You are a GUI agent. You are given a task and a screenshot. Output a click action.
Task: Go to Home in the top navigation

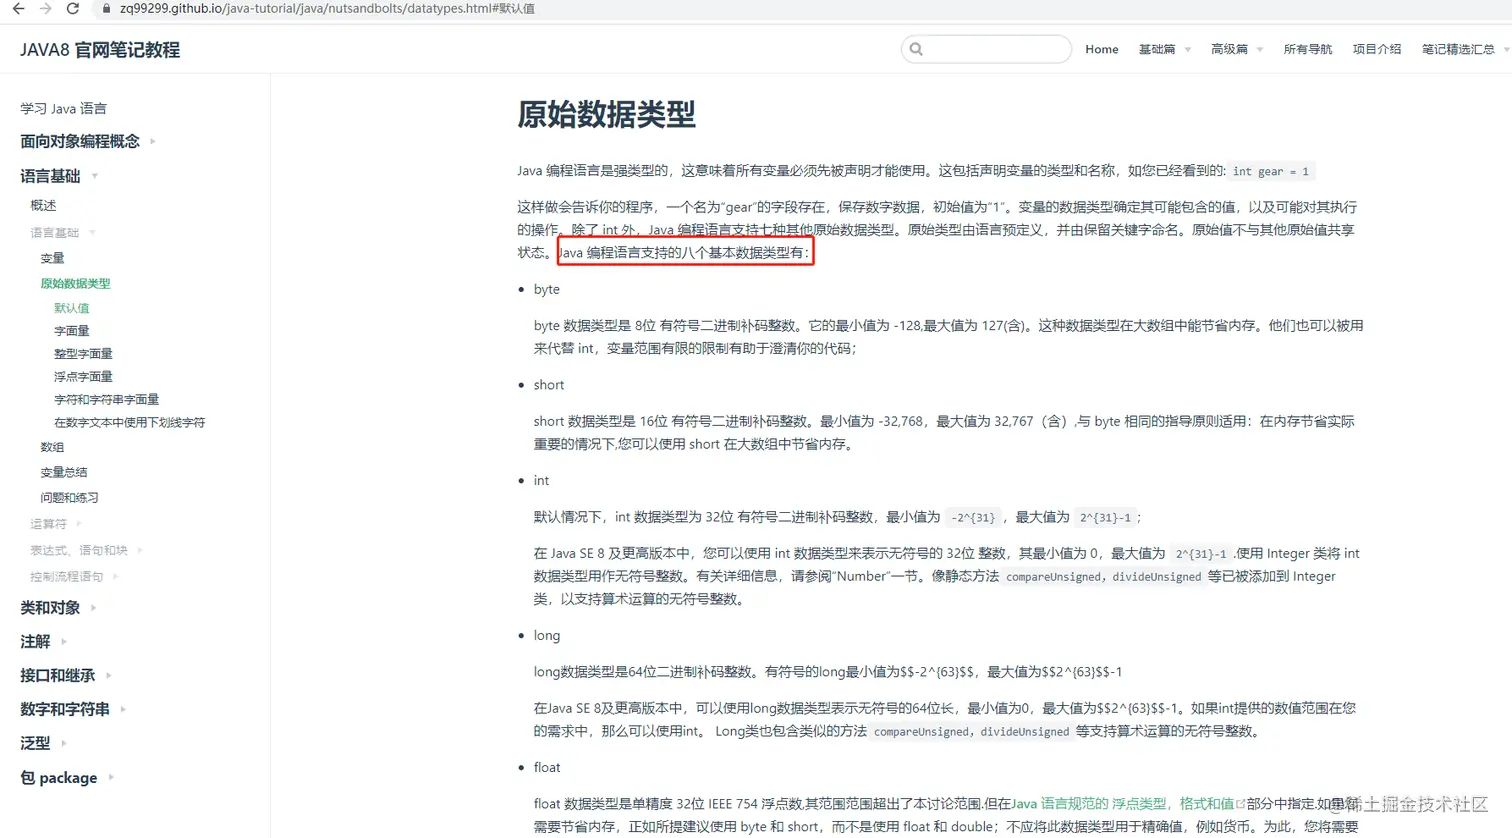point(1102,49)
